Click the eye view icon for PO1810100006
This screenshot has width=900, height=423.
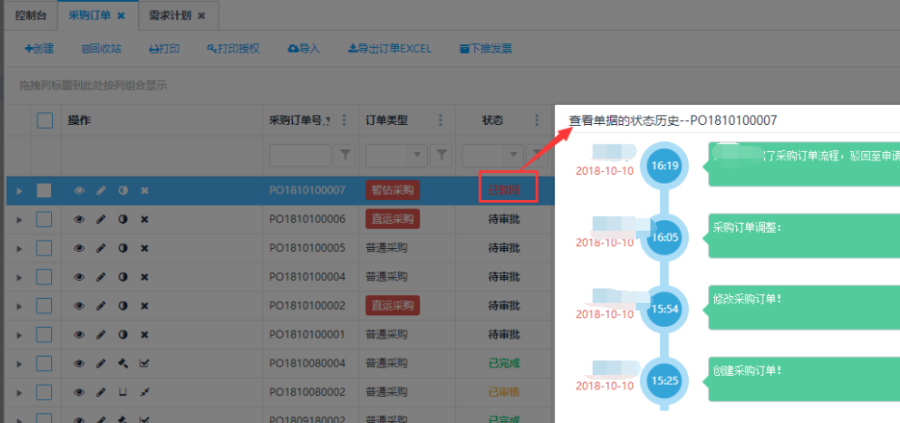pyautogui.click(x=80, y=219)
